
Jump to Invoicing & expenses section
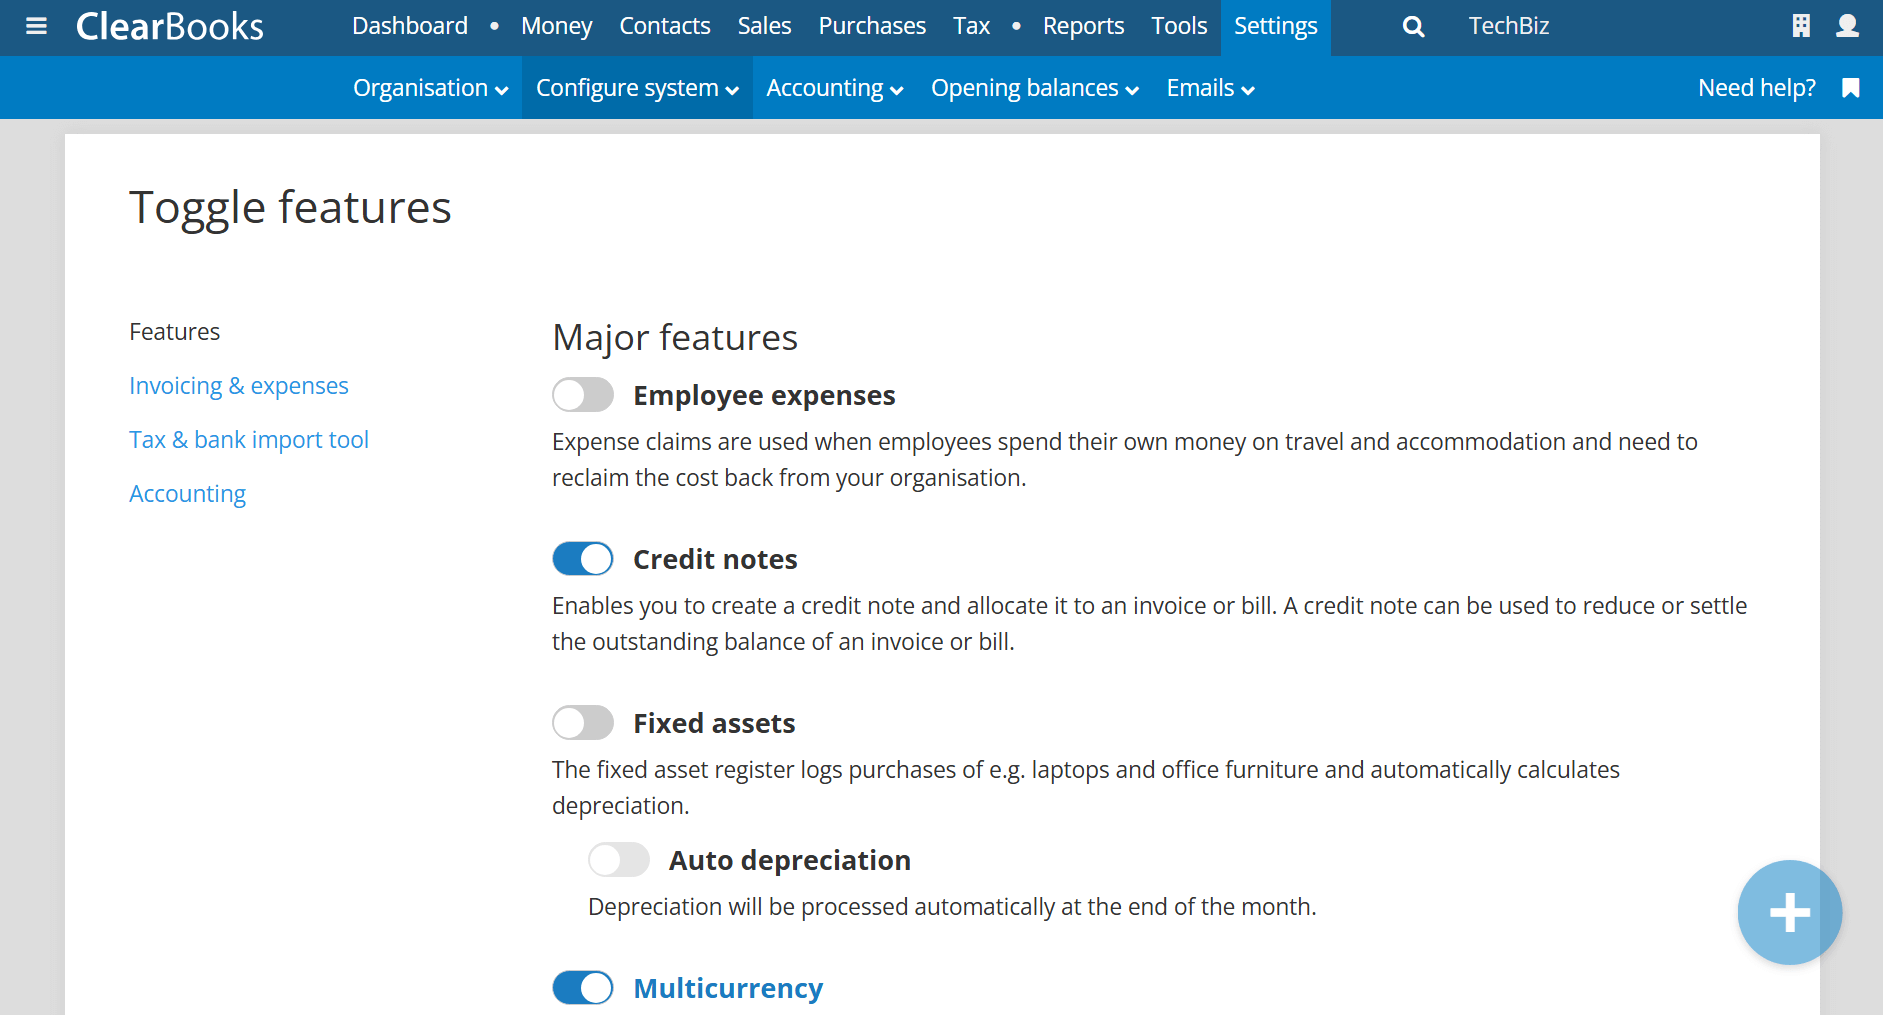coord(239,386)
